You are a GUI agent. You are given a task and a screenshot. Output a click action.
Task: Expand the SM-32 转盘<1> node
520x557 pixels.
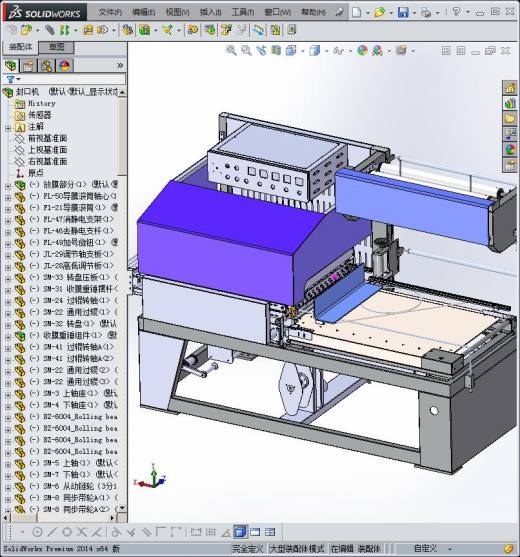[x=8, y=325]
